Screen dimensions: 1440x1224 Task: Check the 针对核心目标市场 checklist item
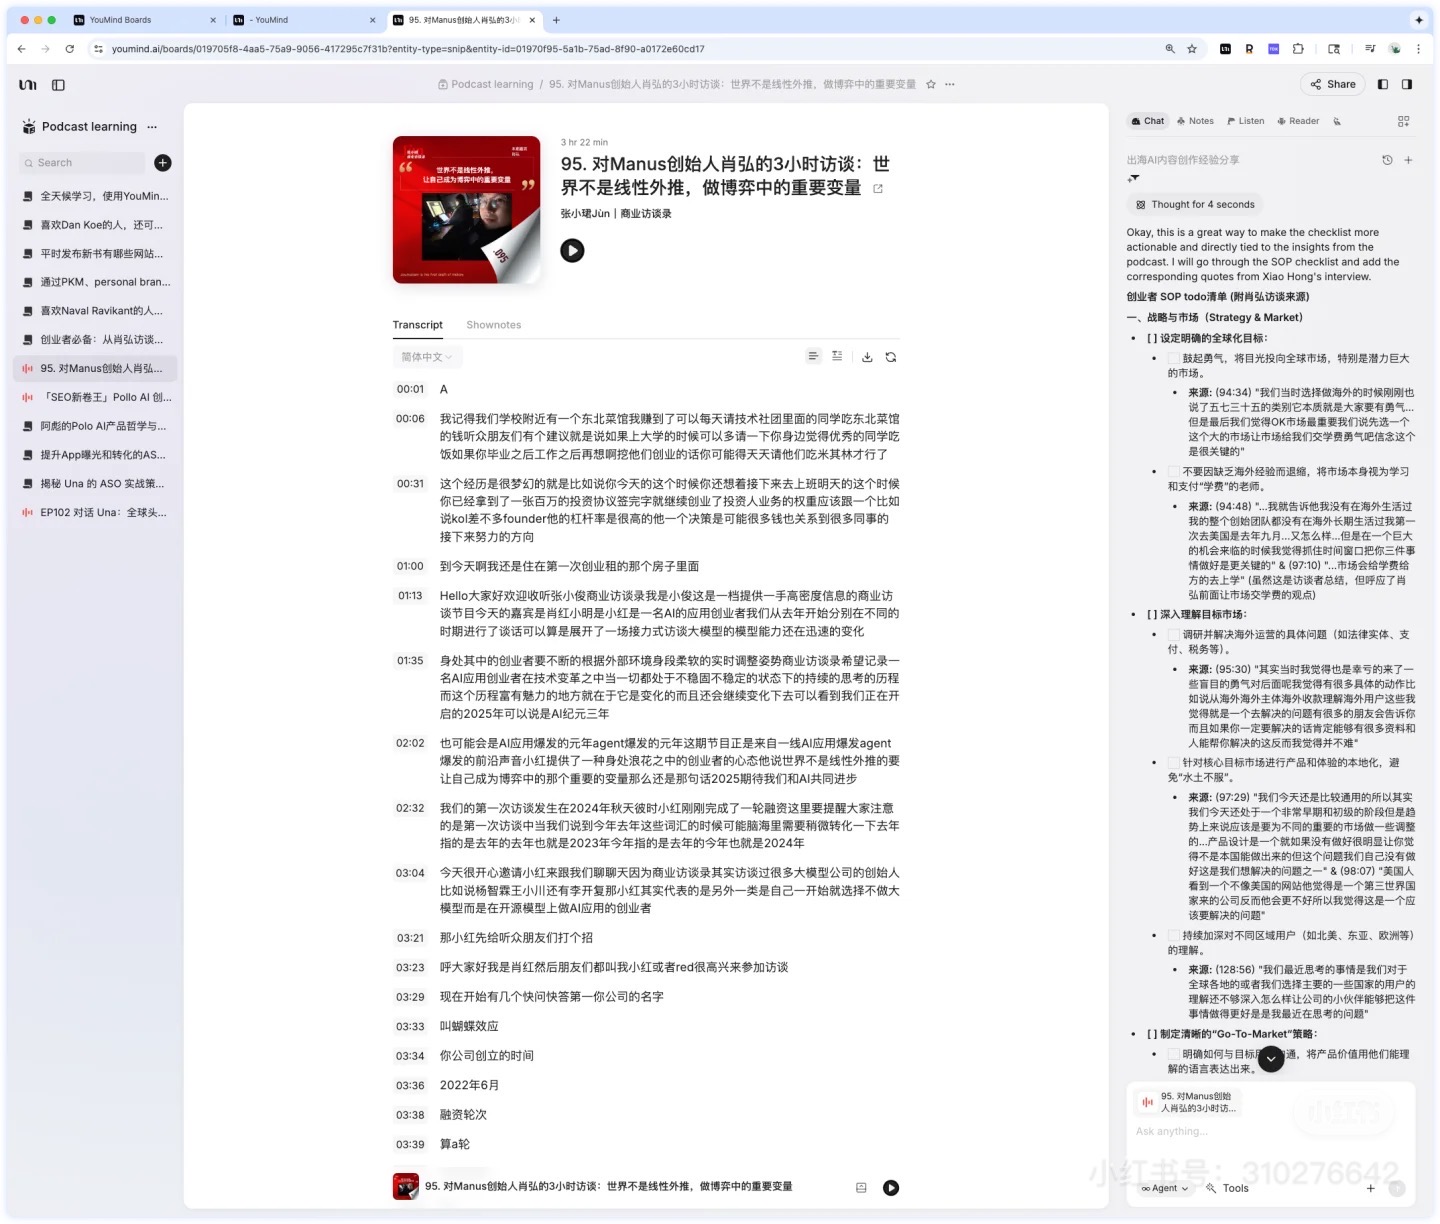[x=1173, y=762]
